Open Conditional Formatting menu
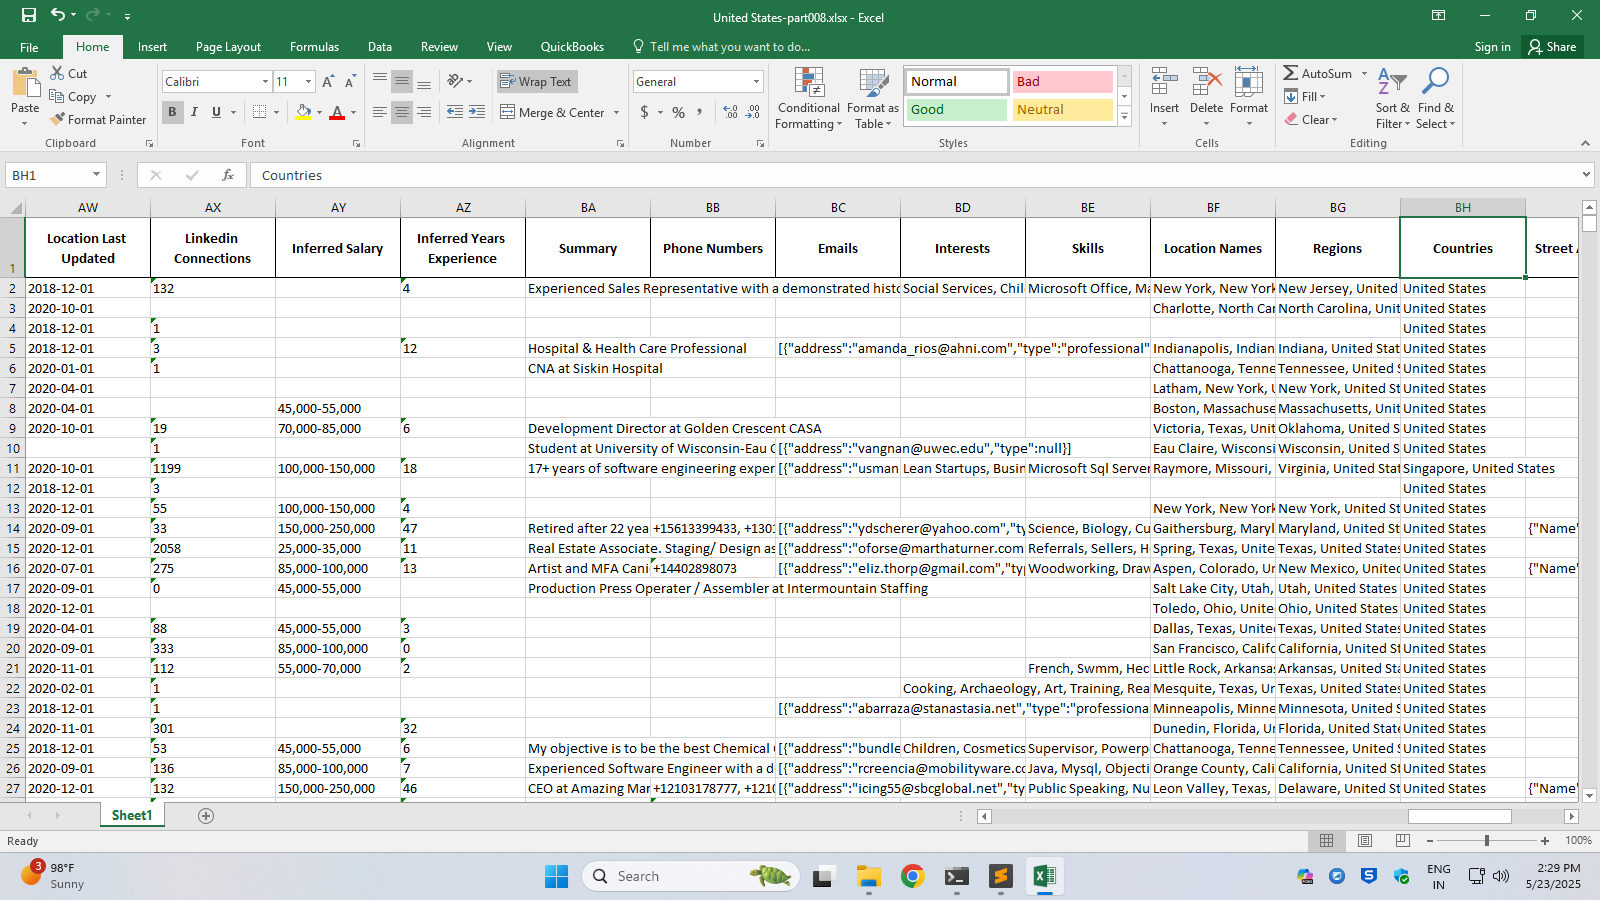The width and height of the screenshot is (1600, 900). [x=809, y=98]
